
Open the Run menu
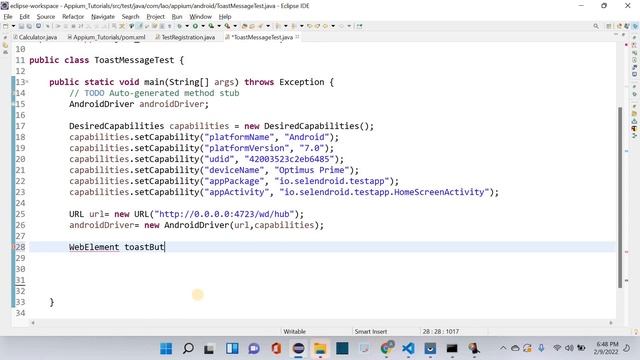click(x=177, y=16)
